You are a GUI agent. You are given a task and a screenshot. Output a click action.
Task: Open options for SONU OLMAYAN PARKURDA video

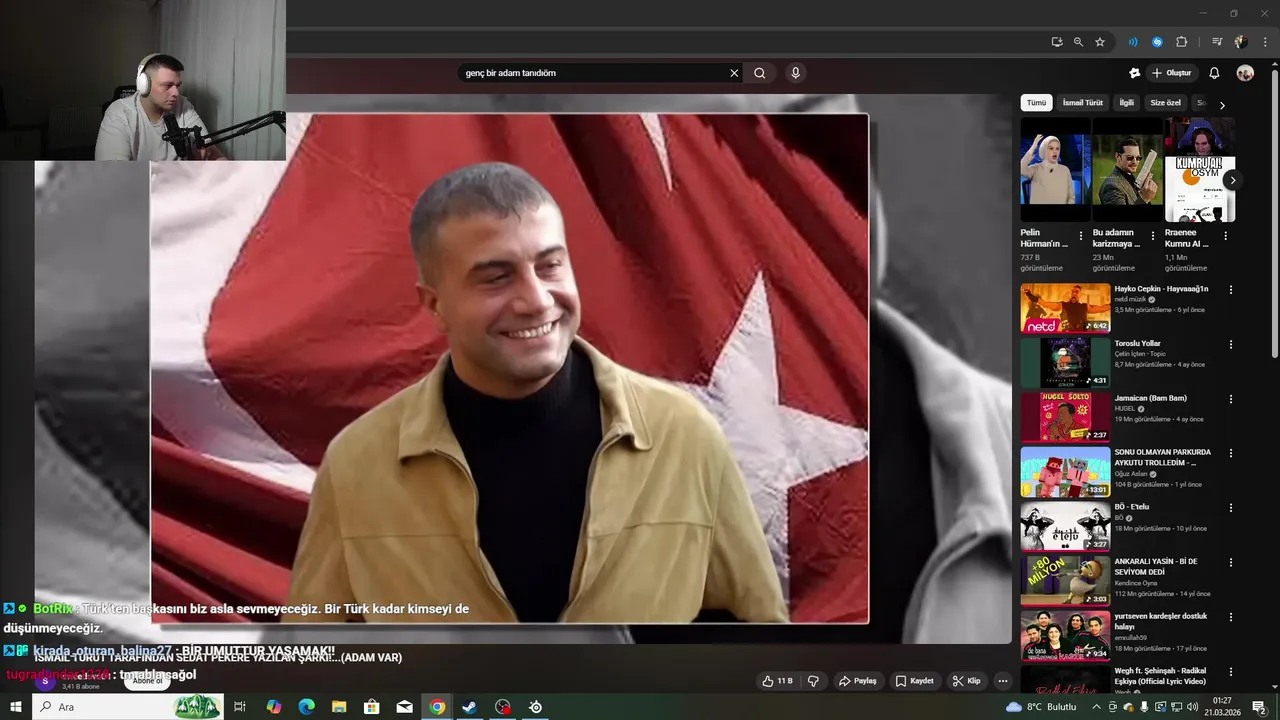(x=1231, y=453)
